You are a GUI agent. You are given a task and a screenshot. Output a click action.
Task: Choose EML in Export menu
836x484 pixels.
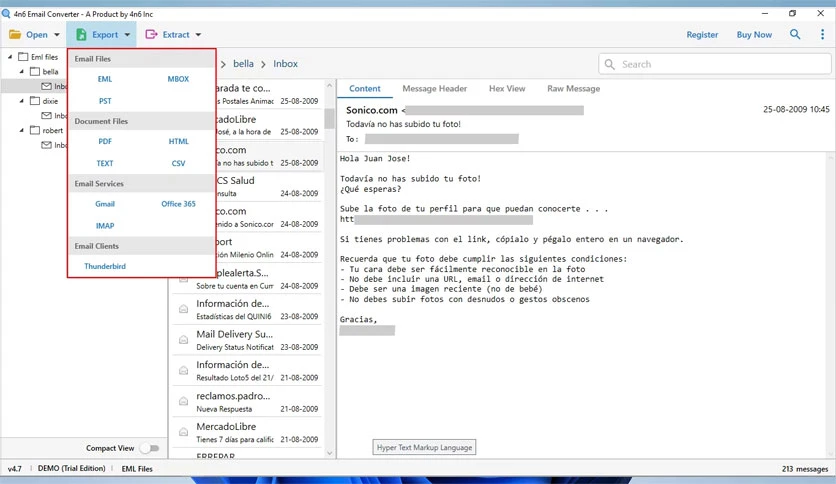click(105, 79)
